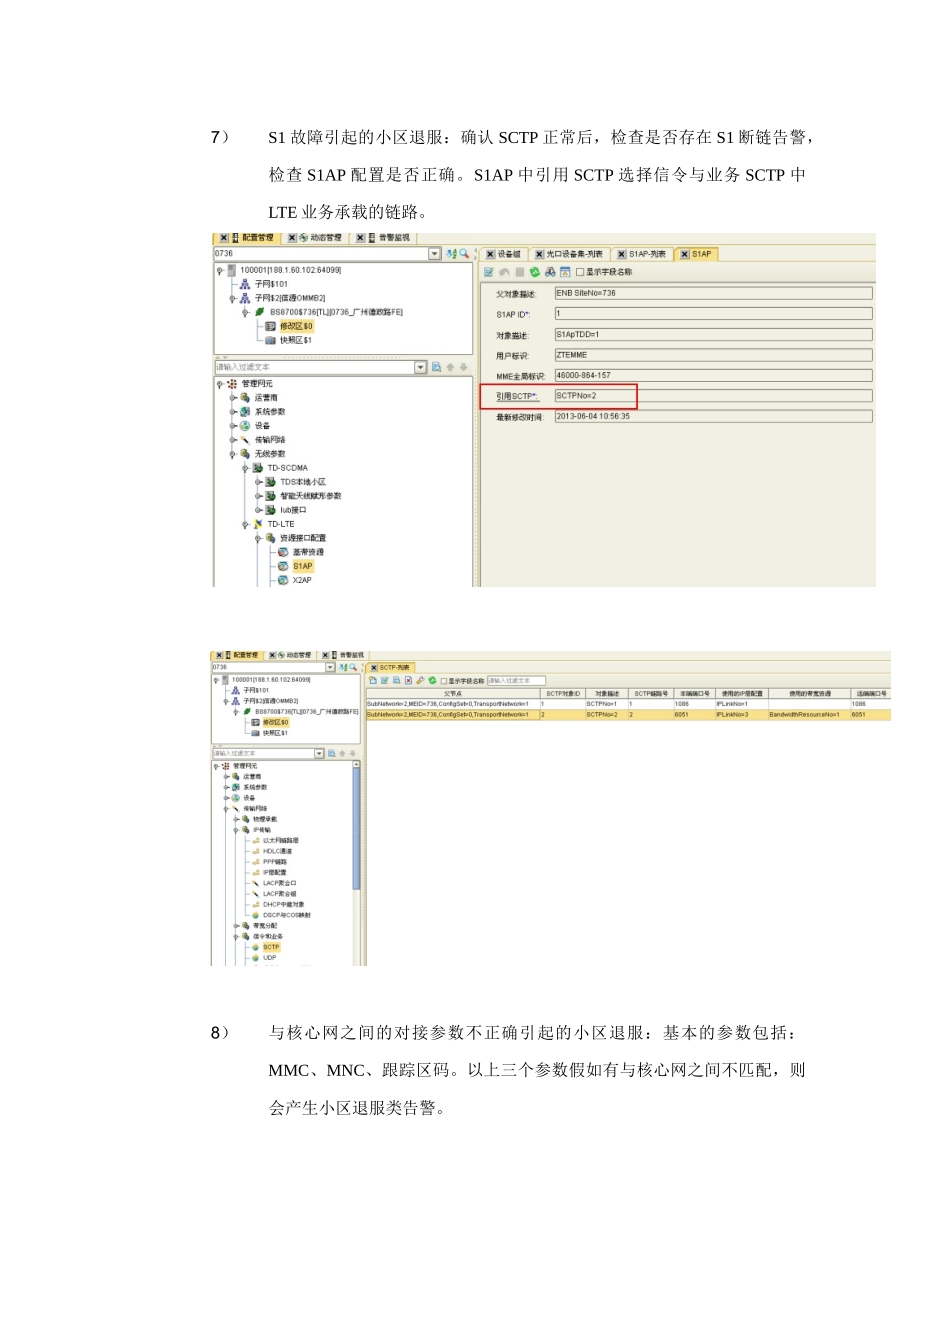Click TD-SCDMA icon in upper tree

[x=258, y=468]
